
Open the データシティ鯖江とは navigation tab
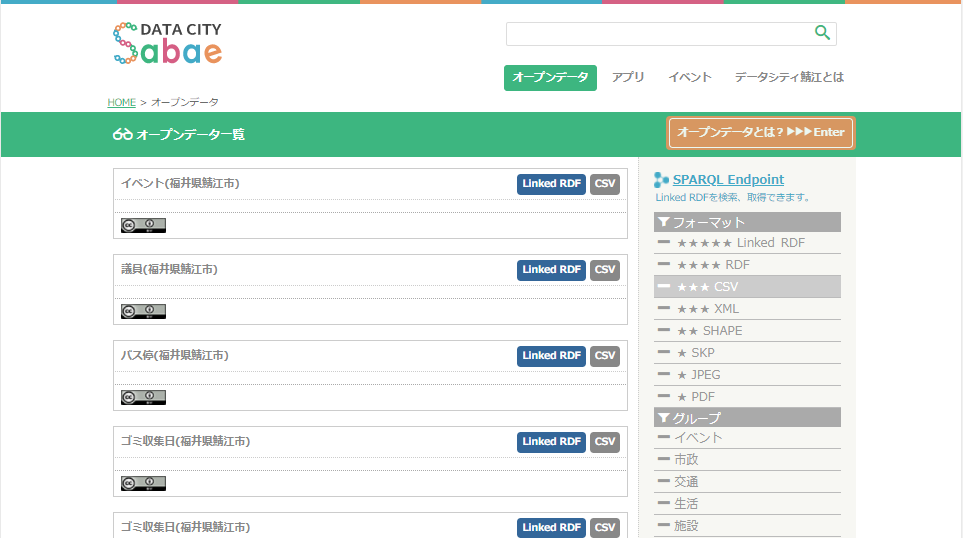coord(789,77)
